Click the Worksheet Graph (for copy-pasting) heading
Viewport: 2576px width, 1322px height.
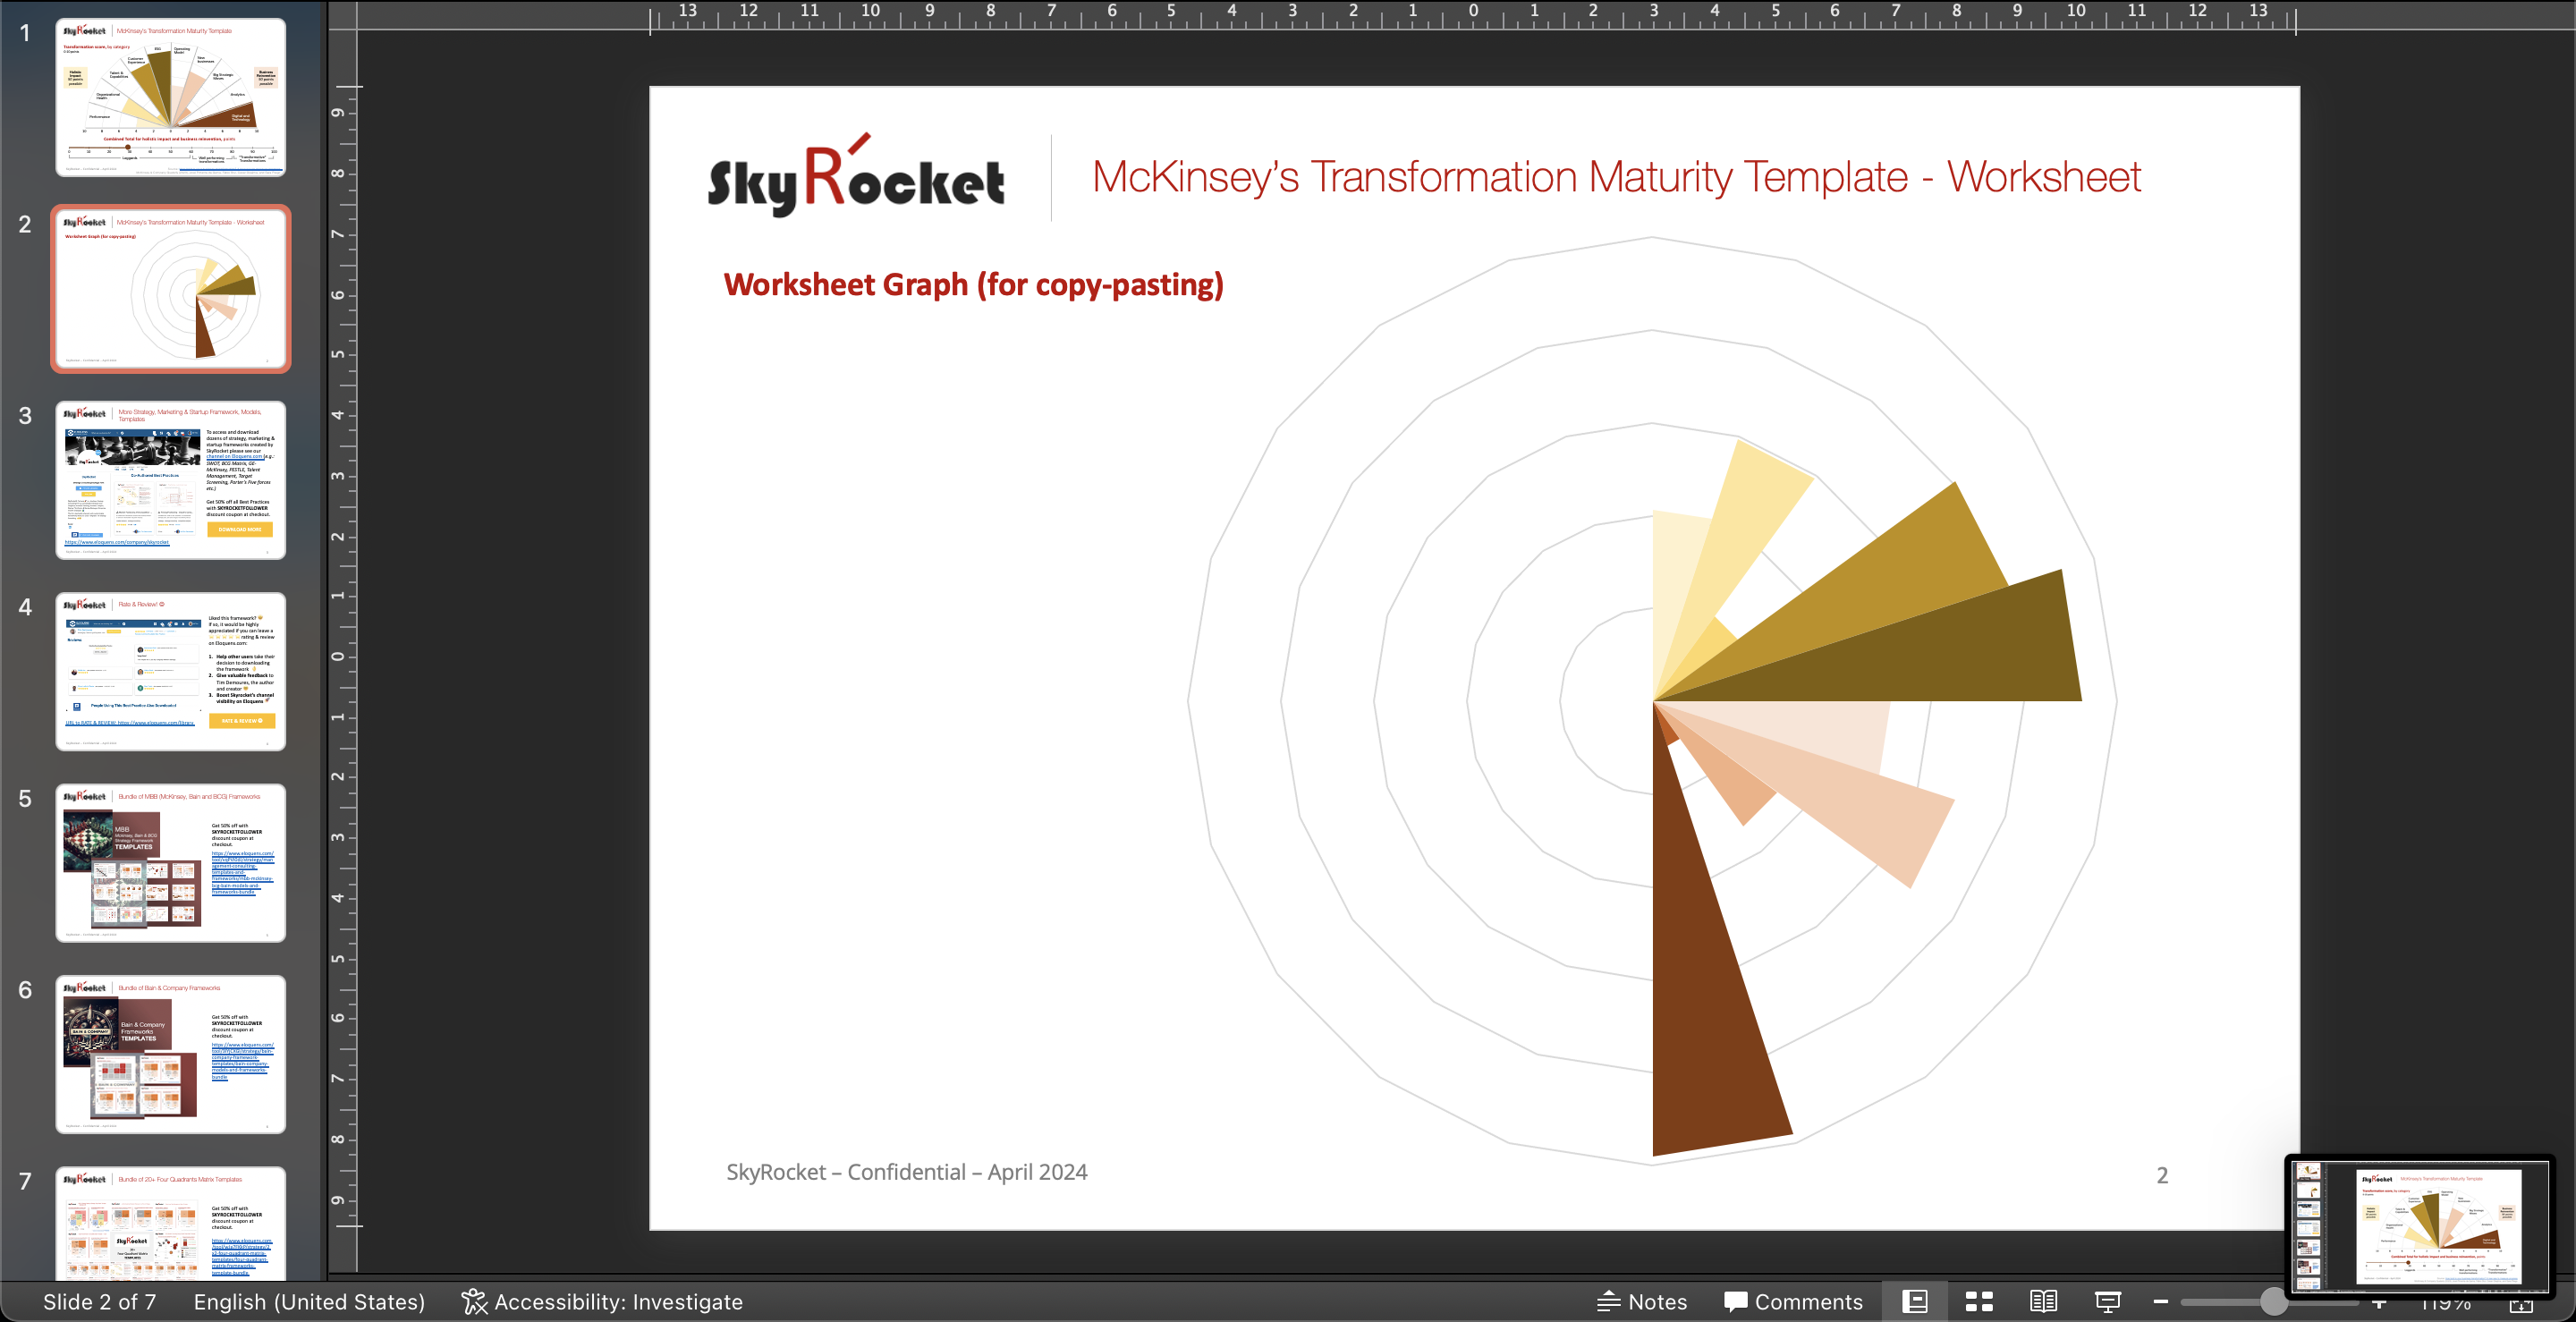pyautogui.click(x=973, y=285)
